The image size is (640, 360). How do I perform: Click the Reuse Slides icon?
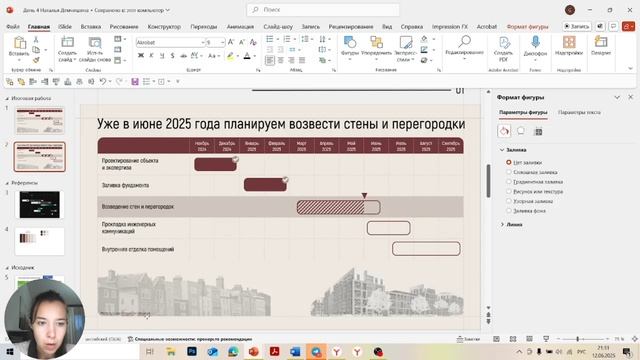[x=95, y=42]
